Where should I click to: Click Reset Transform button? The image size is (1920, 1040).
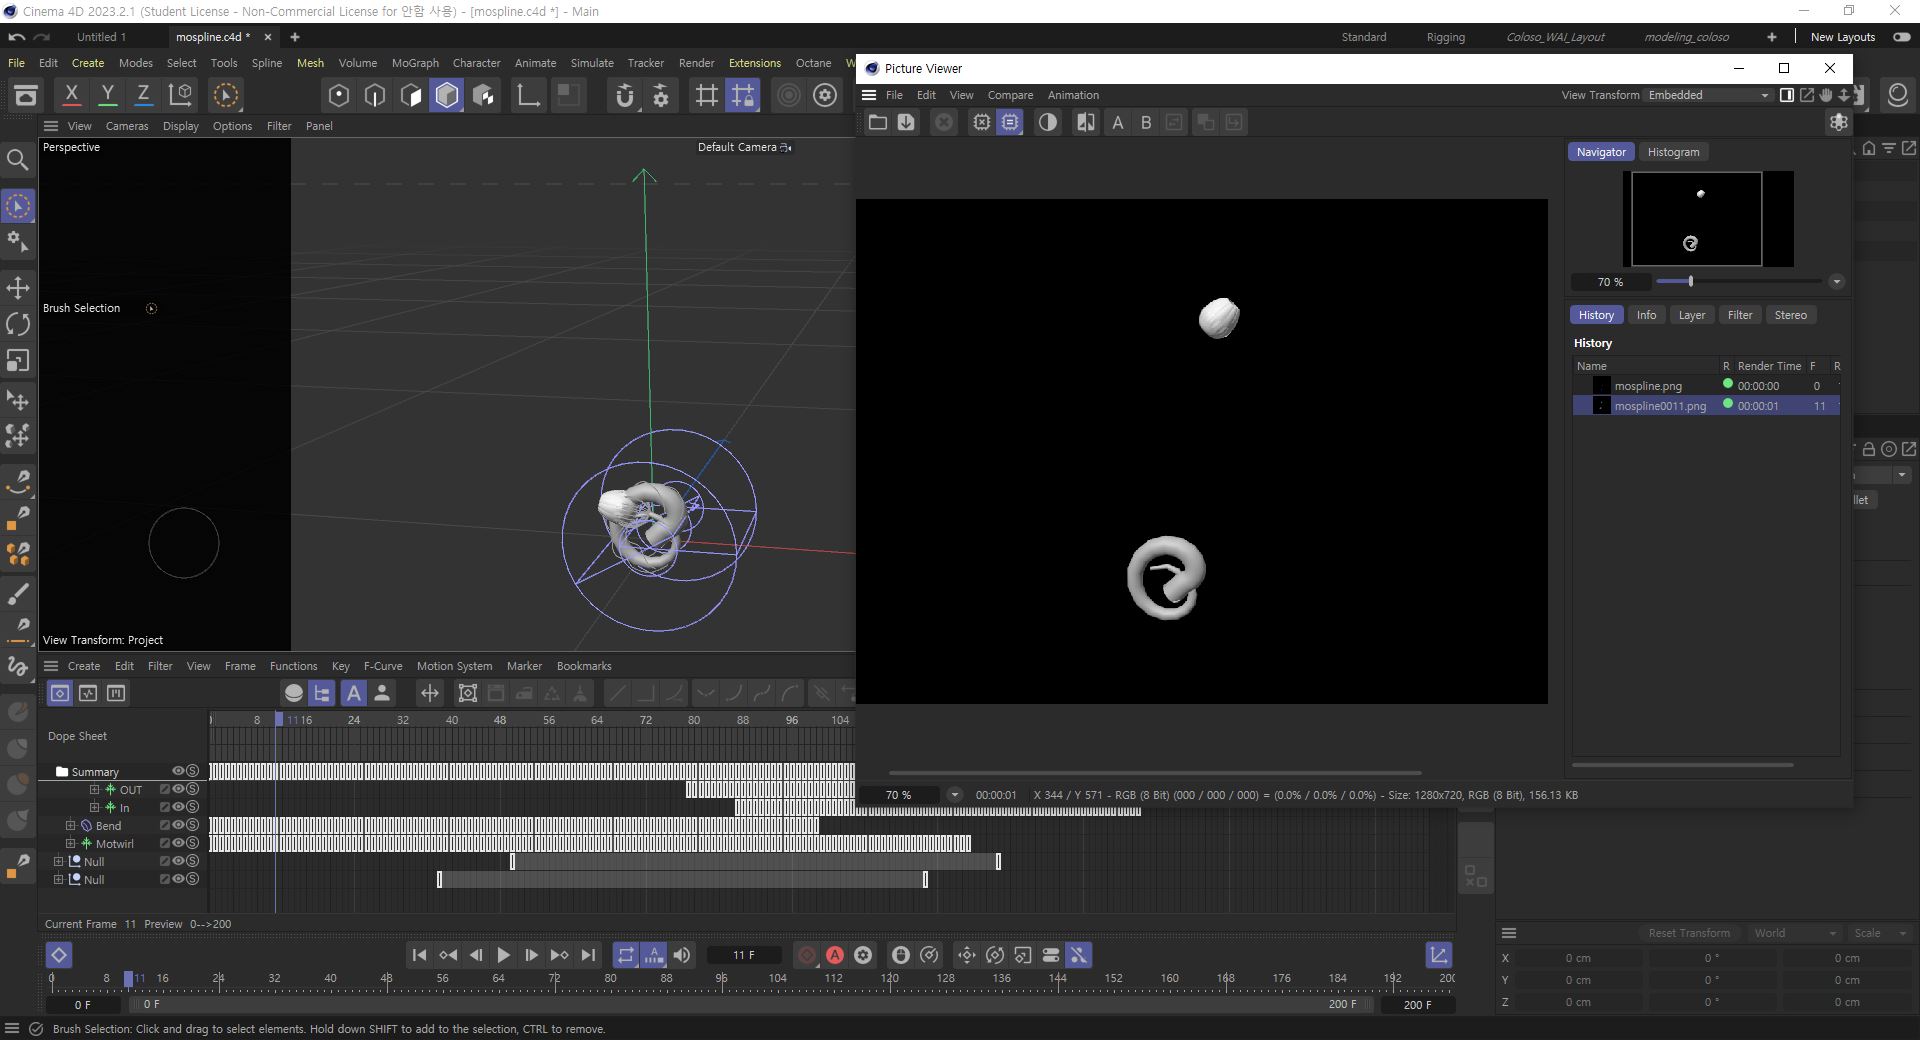coord(1689,933)
